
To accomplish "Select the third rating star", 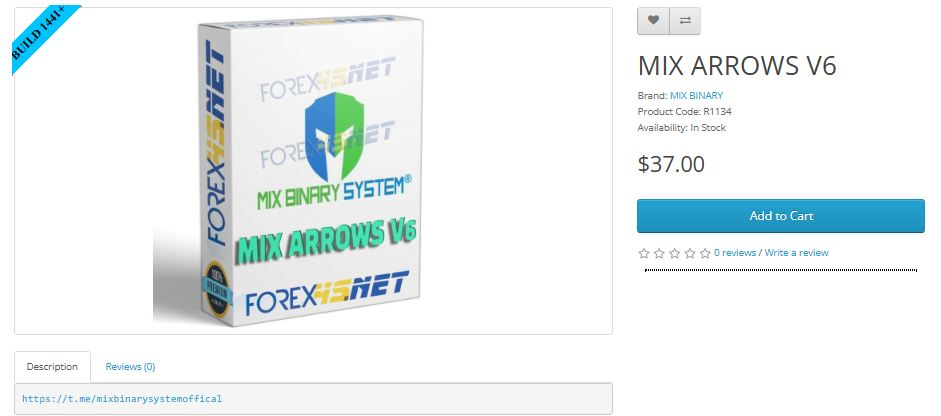I will pos(675,253).
